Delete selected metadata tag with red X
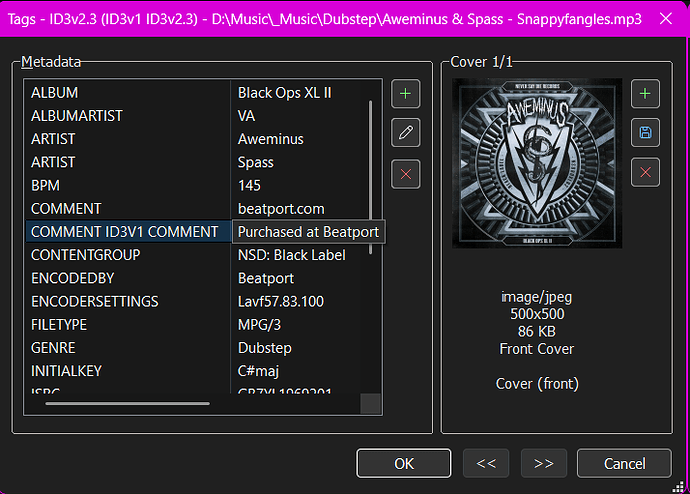The height and width of the screenshot is (494, 690). click(405, 174)
